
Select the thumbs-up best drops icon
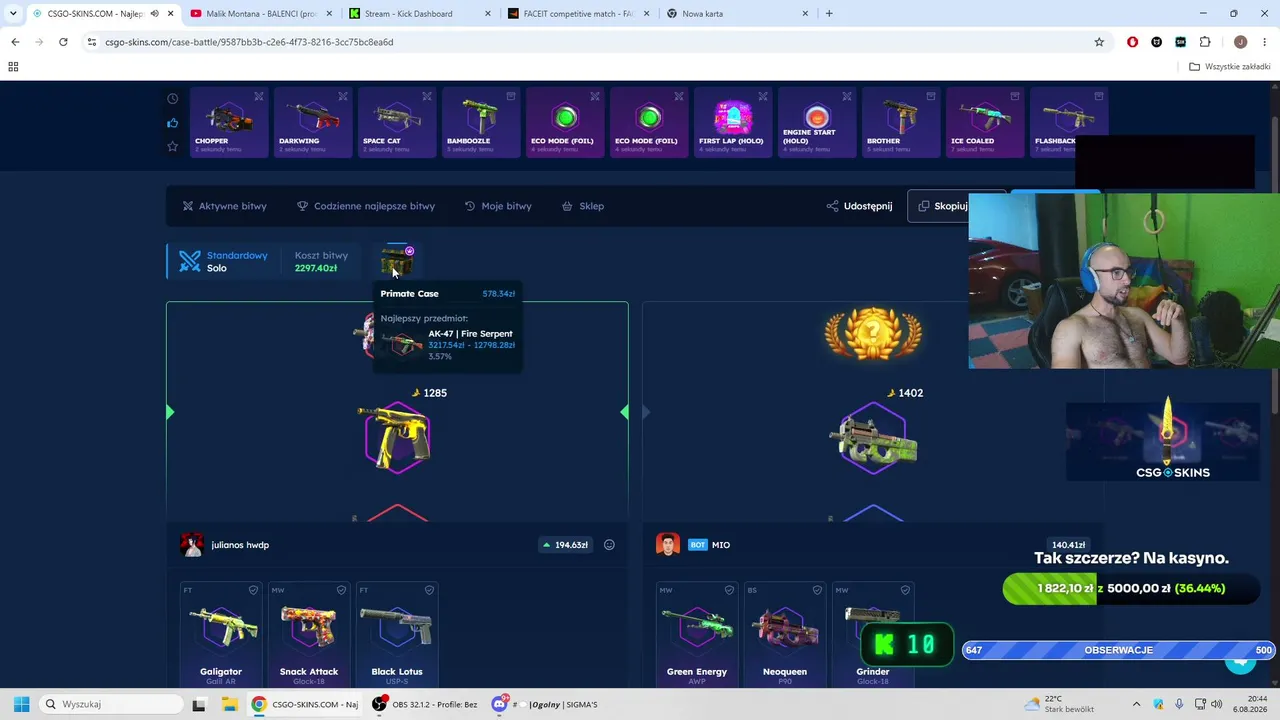click(x=173, y=123)
